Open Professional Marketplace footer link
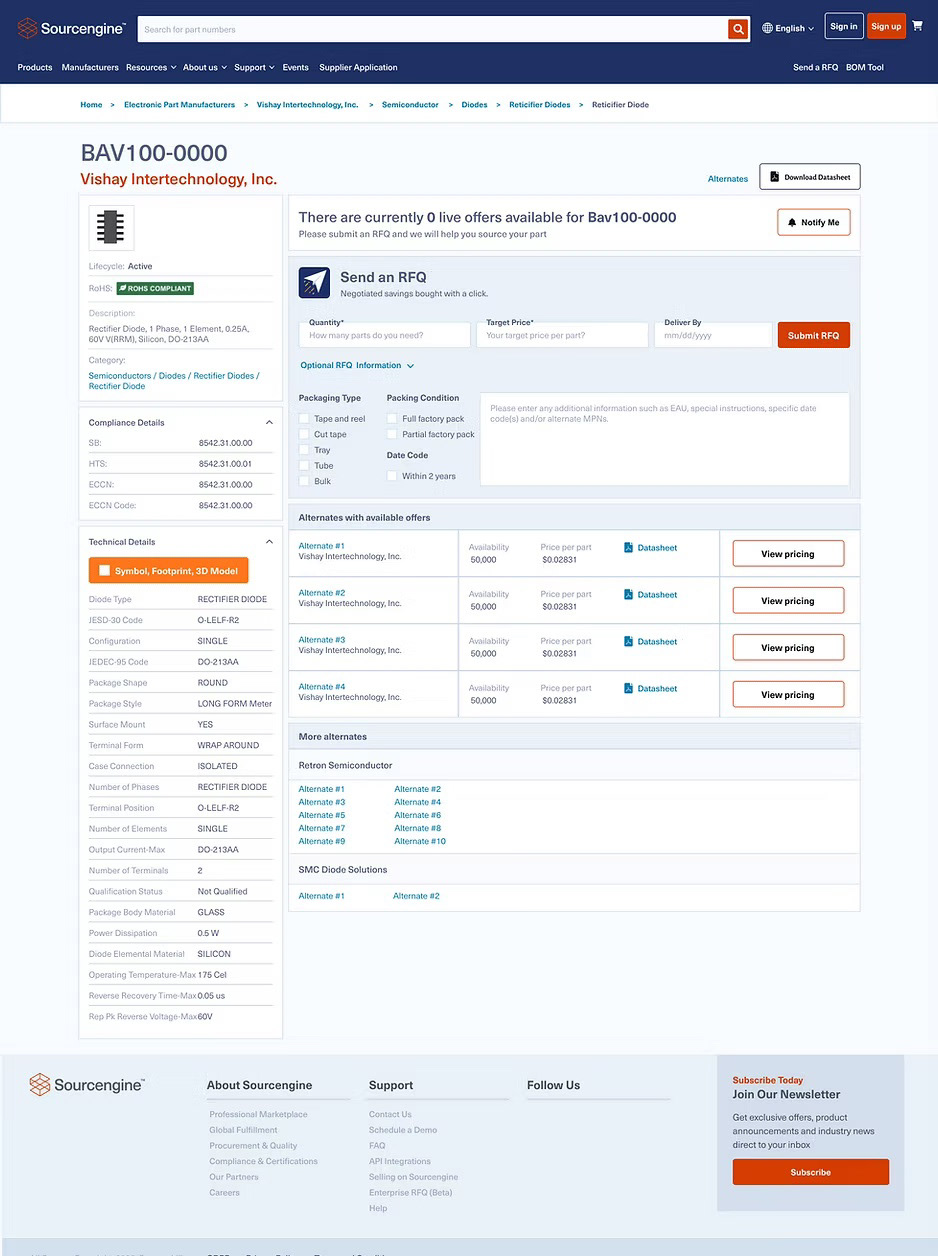The image size is (938, 1256). click(258, 1114)
